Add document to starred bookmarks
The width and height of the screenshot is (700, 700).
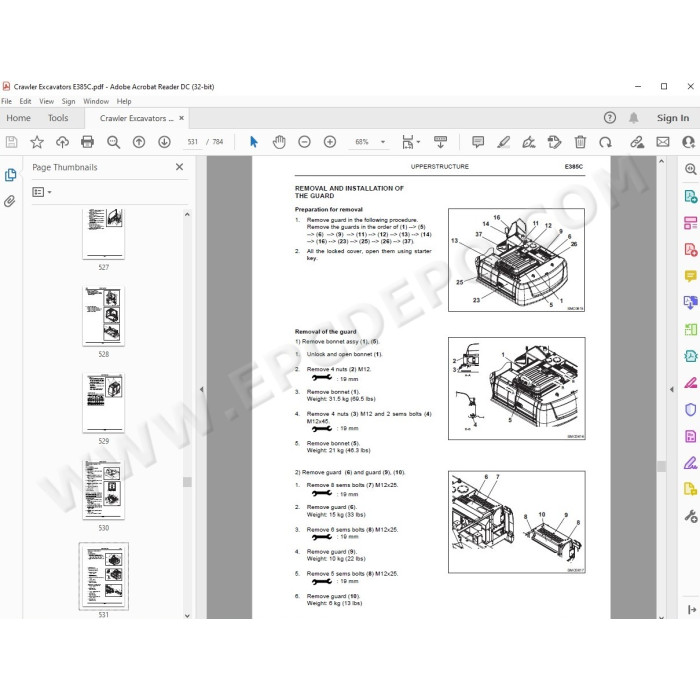pyautogui.click(x=37, y=142)
